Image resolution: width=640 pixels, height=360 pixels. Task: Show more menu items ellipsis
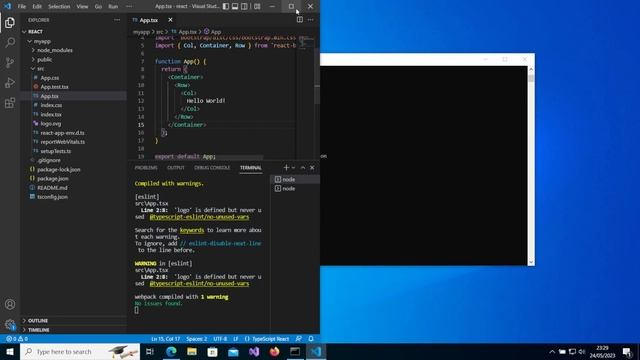[129, 7]
